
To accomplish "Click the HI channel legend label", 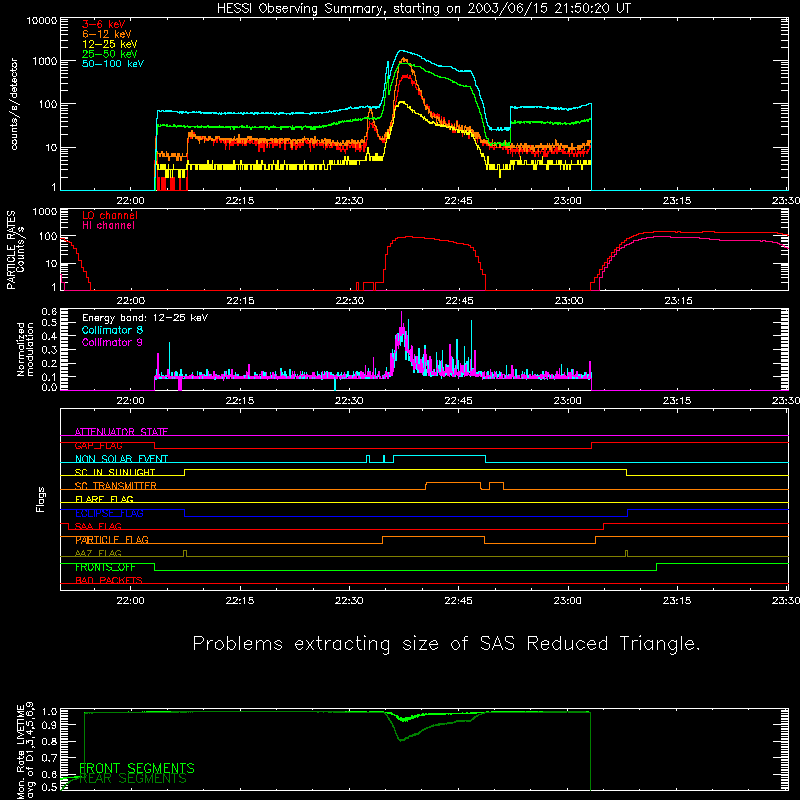I will tap(108, 225).
